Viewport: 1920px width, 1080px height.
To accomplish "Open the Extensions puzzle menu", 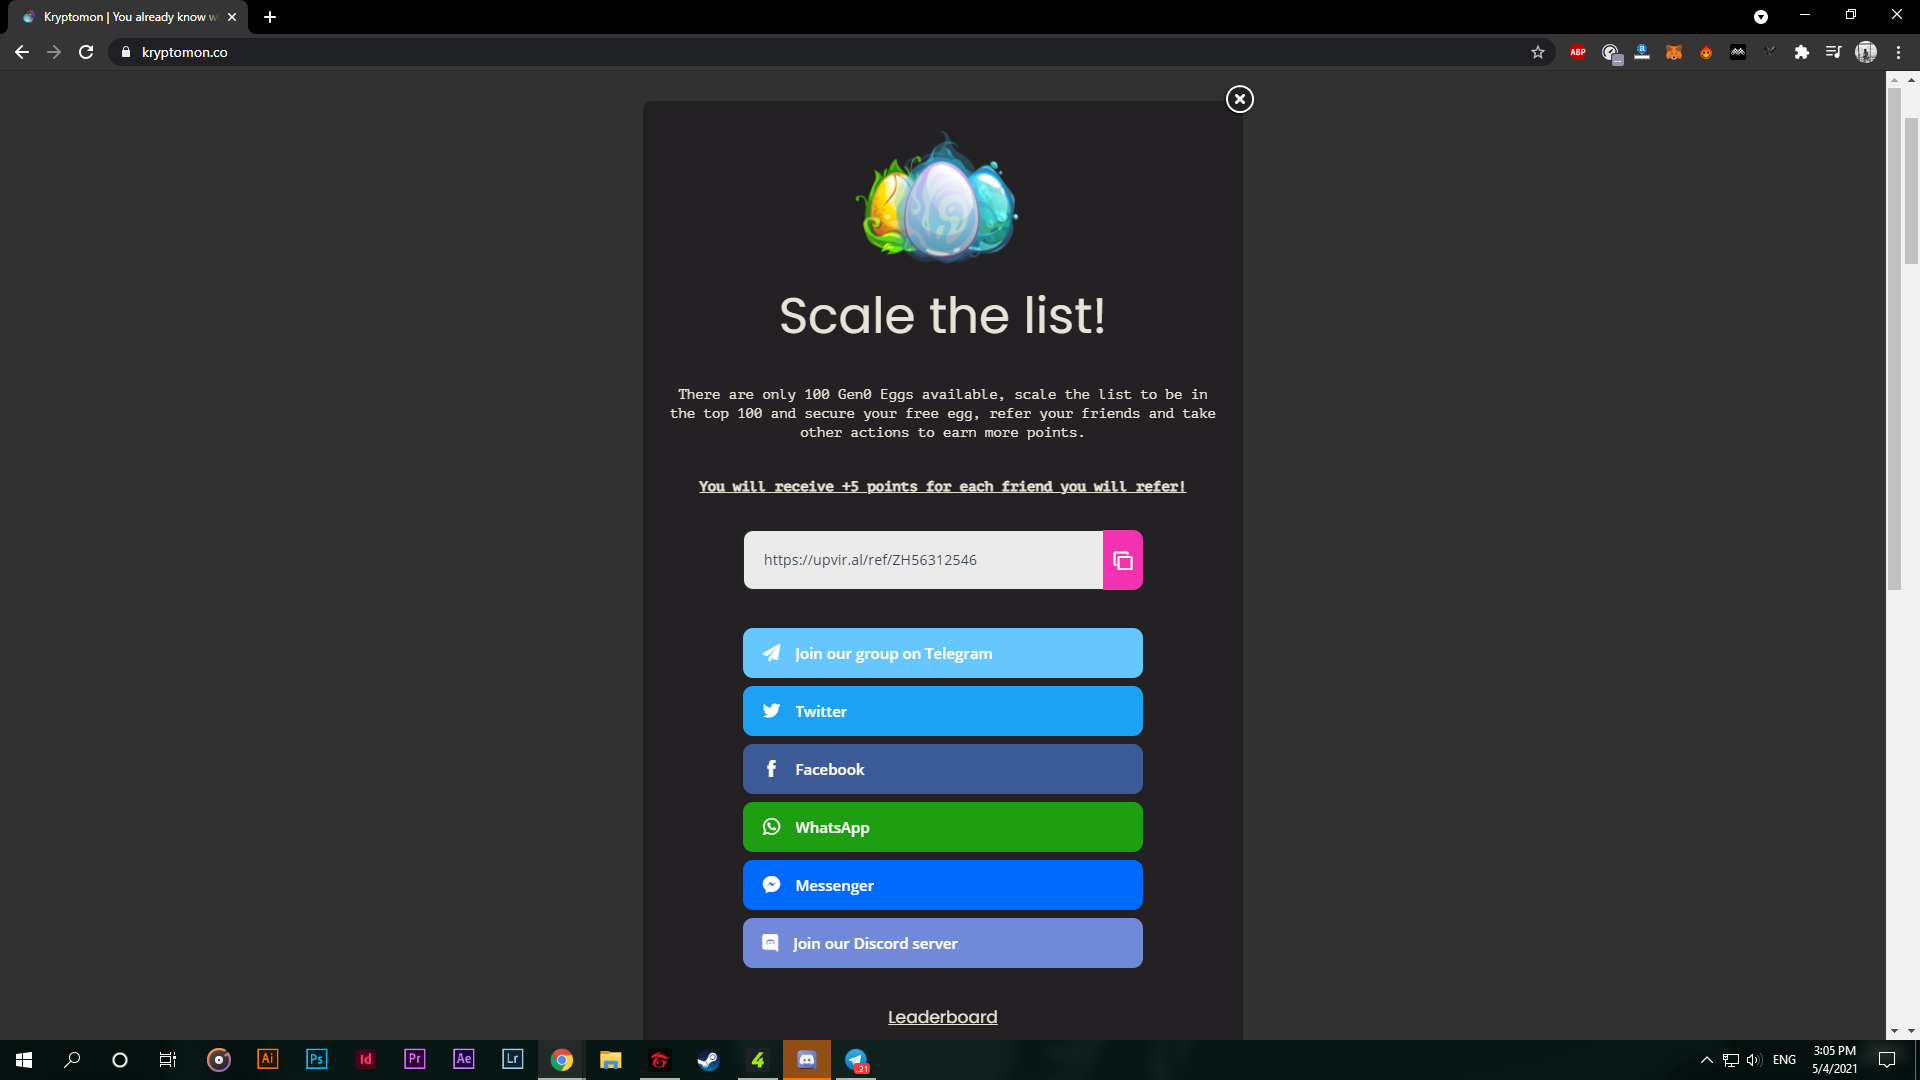I will pos(1802,52).
